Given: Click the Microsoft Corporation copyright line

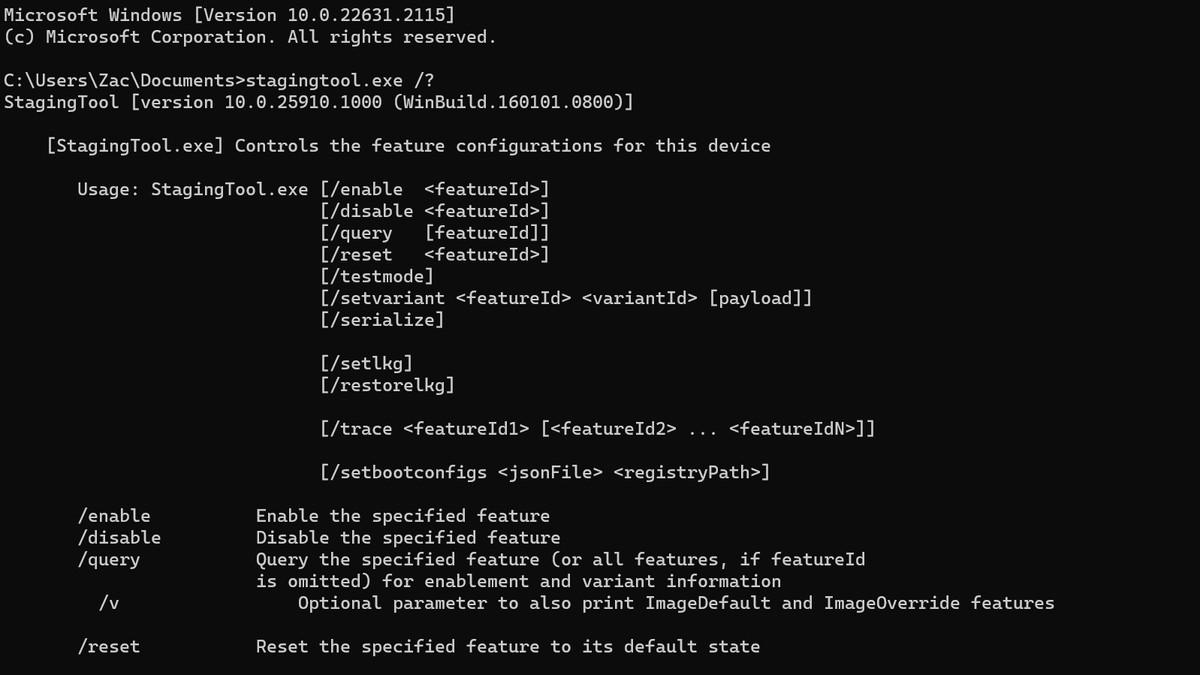Looking at the screenshot, I should [250, 37].
